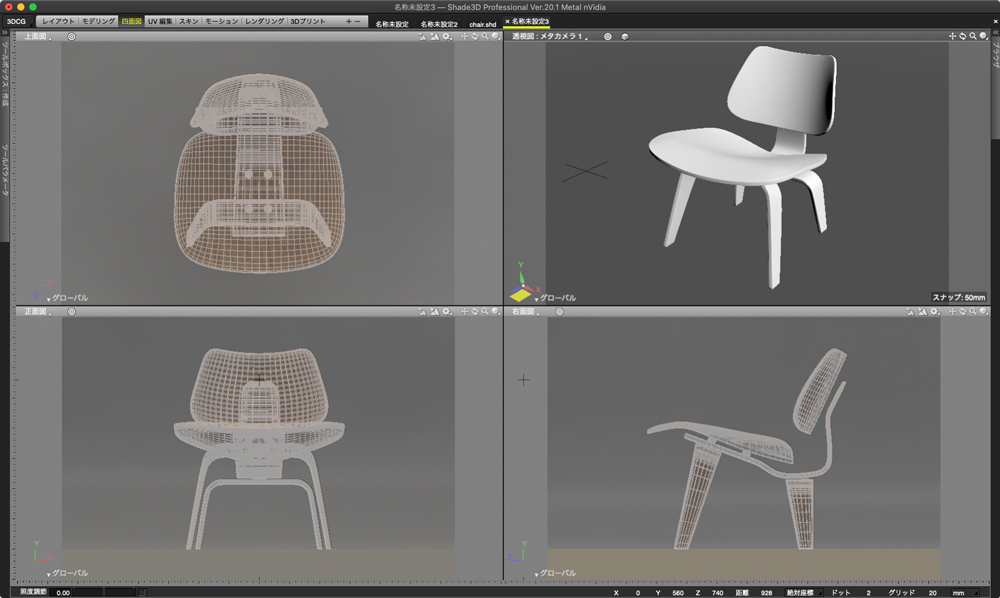The width and height of the screenshot is (1000, 598).
Task: Switch to the 名称未設定2 document tab
Action: click(x=439, y=24)
